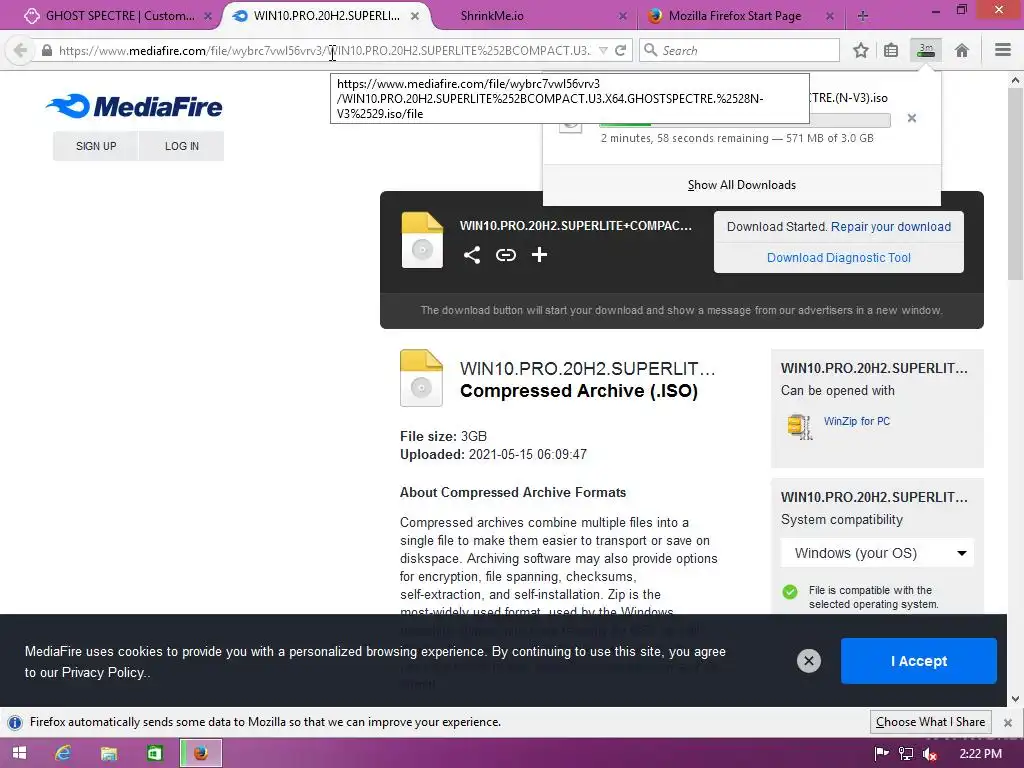This screenshot has width=1024, height=768.
Task: Click the Compressed Archive file icon
Action: pos(421,378)
